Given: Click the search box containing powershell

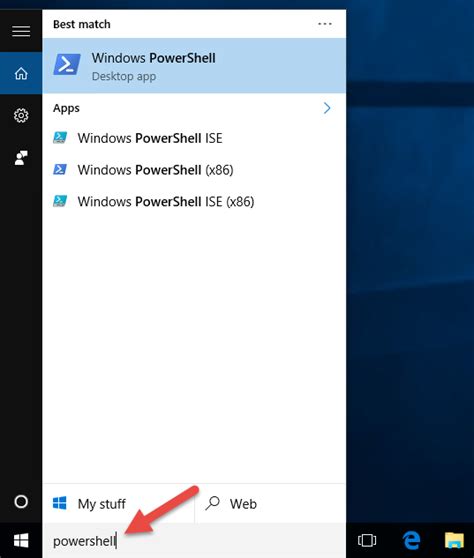Looking at the screenshot, I should pyautogui.click(x=194, y=541).
